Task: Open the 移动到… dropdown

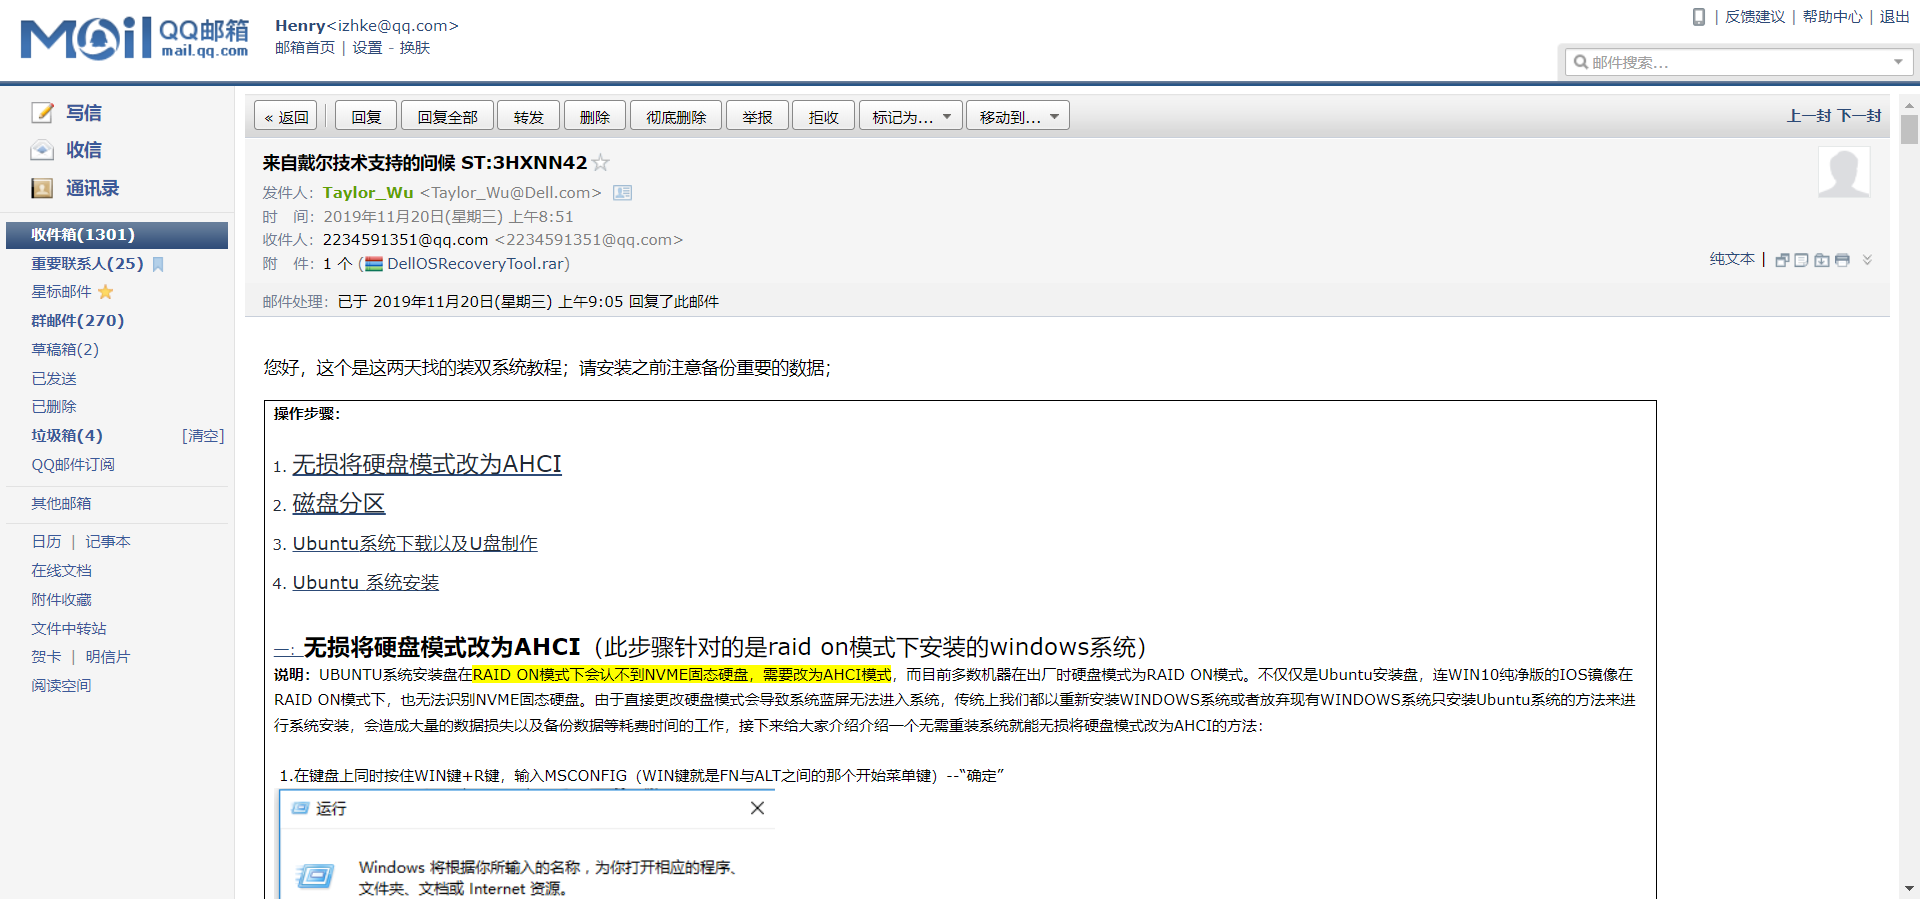Action: coord(1018,116)
